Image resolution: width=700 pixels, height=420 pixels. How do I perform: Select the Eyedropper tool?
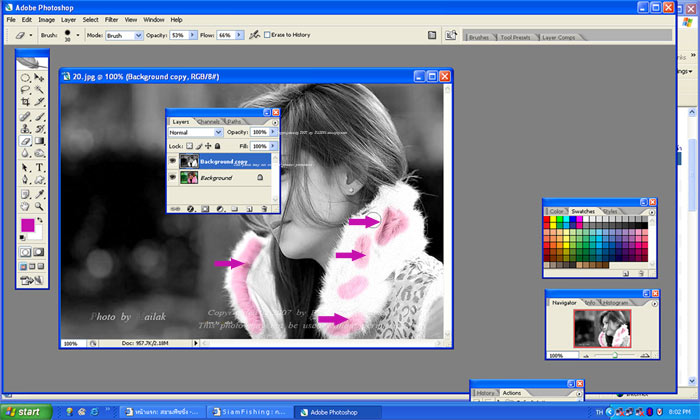[39, 194]
